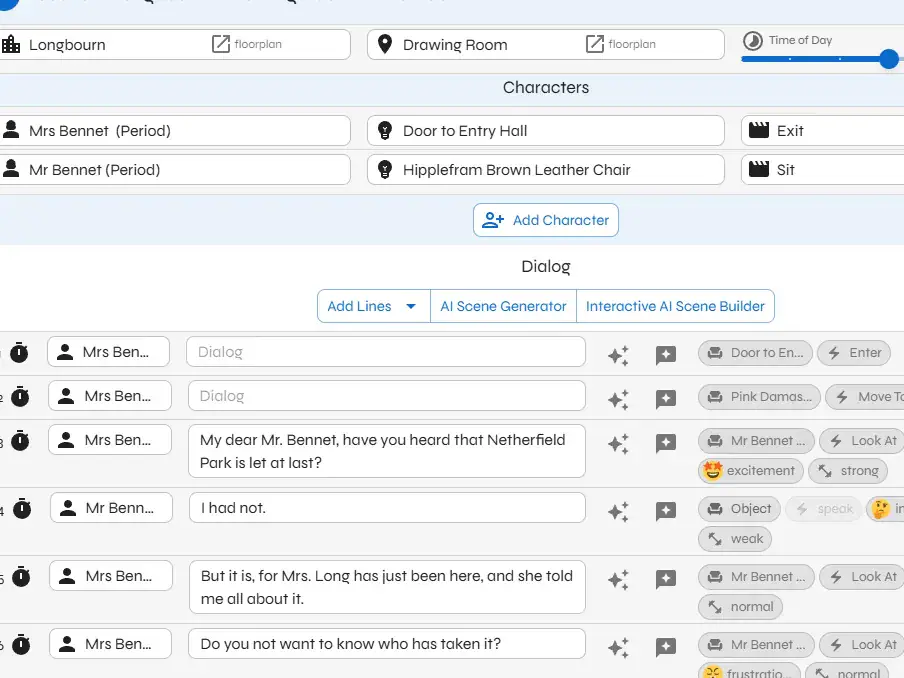Choose the Hipplefram Brown Leather Chair field
The image size is (904, 678).
(545, 170)
